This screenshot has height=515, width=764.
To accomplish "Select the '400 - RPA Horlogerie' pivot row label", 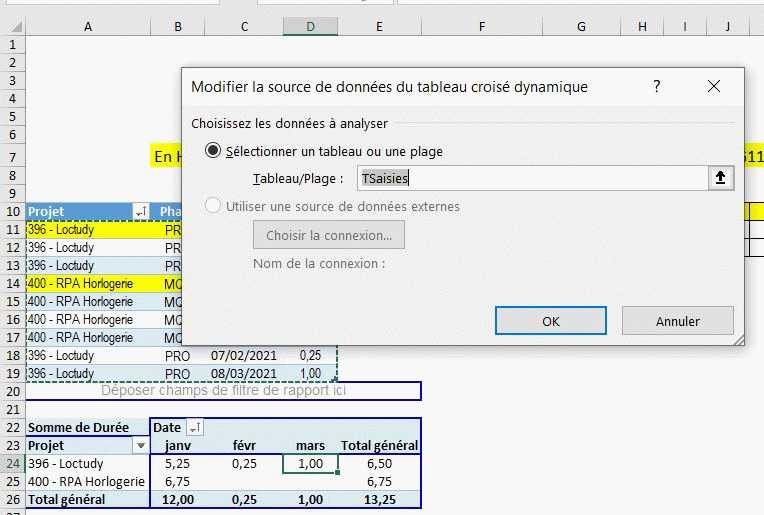I will pyautogui.click(x=86, y=481).
